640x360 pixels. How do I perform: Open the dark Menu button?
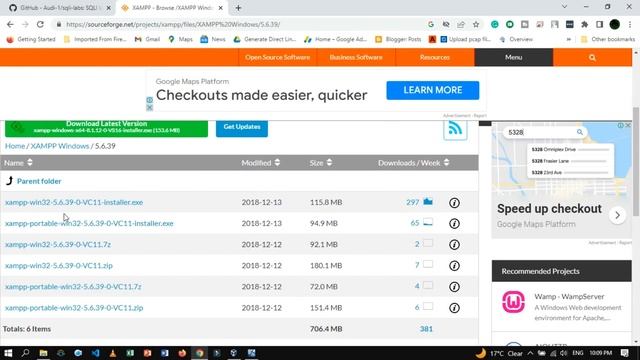(513, 58)
